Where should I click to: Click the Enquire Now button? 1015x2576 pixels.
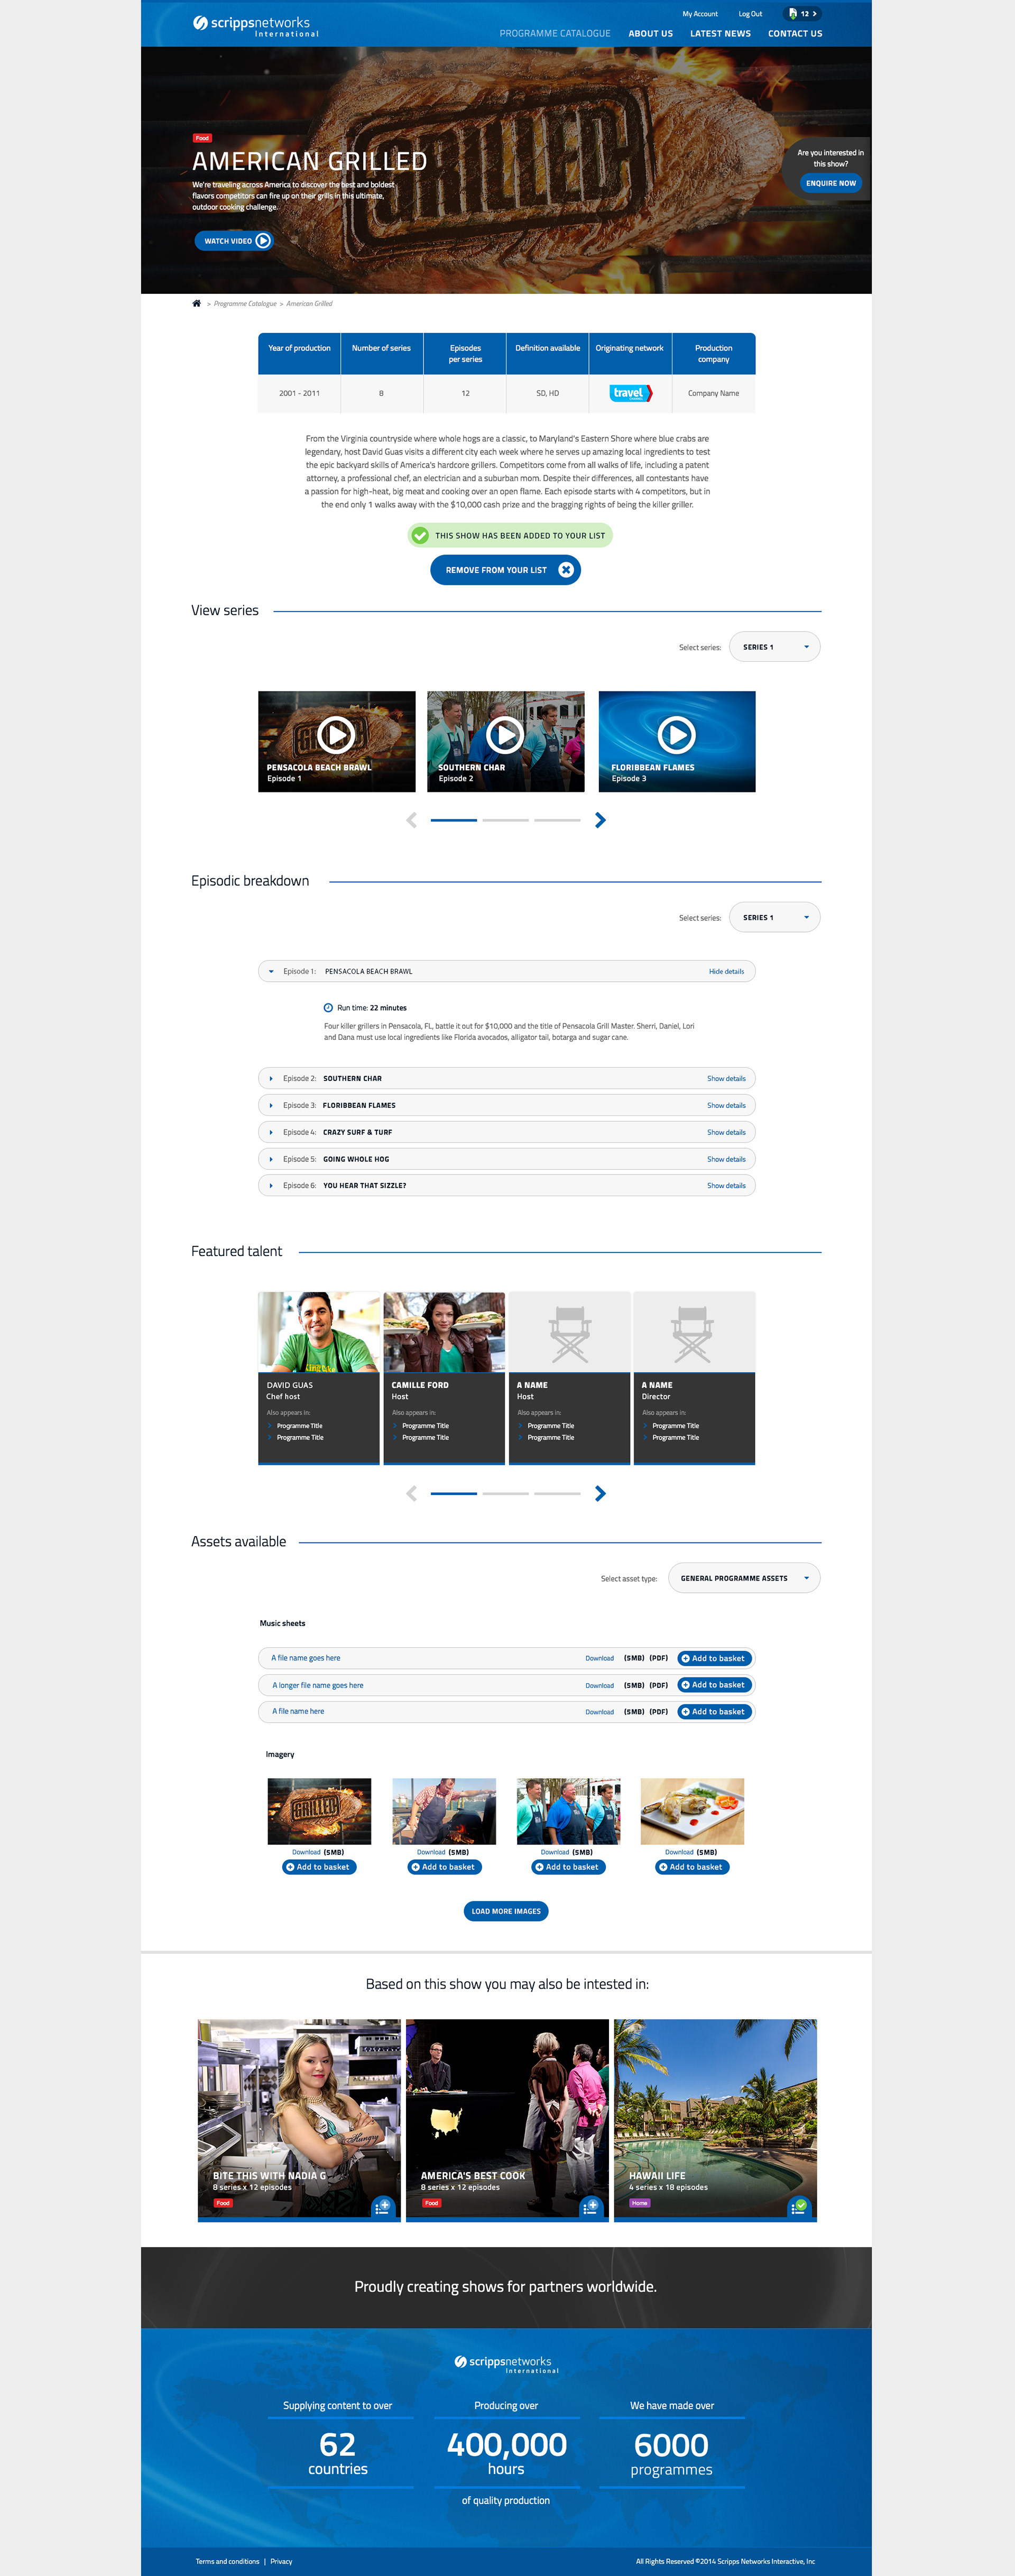coord(831,183)
